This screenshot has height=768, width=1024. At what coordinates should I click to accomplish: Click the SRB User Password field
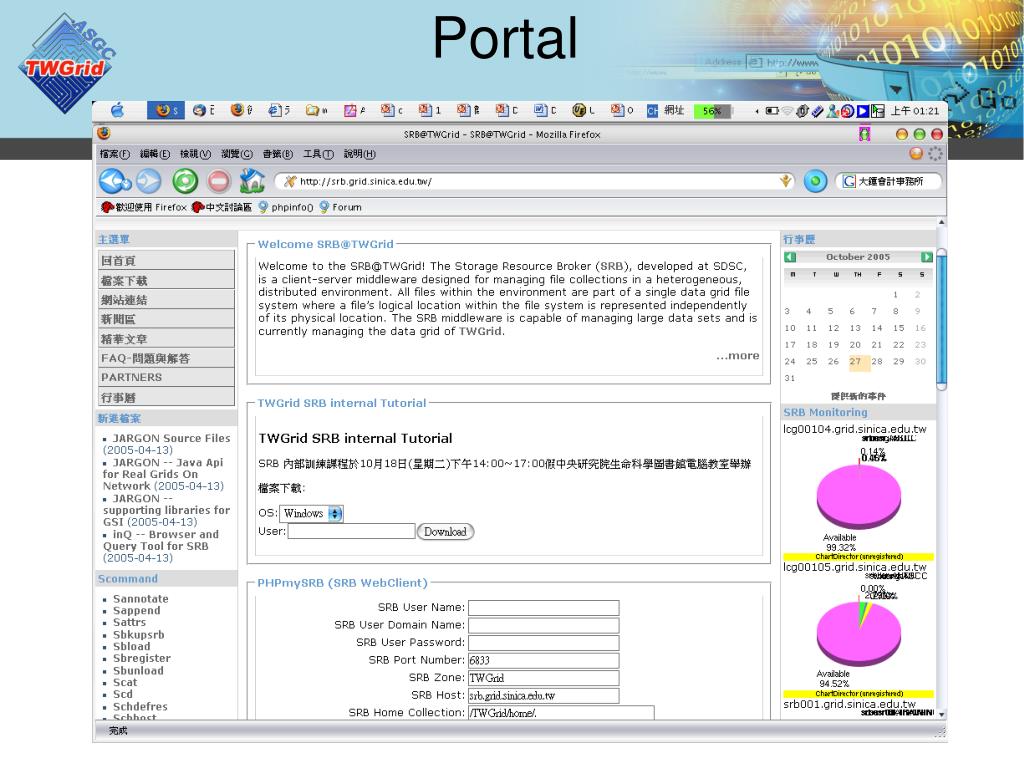coord(543,643)
